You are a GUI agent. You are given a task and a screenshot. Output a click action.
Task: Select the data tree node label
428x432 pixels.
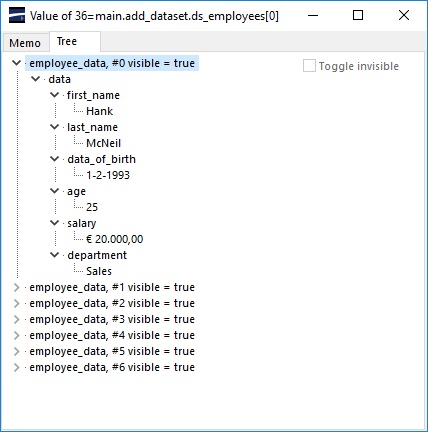[60, 79]
